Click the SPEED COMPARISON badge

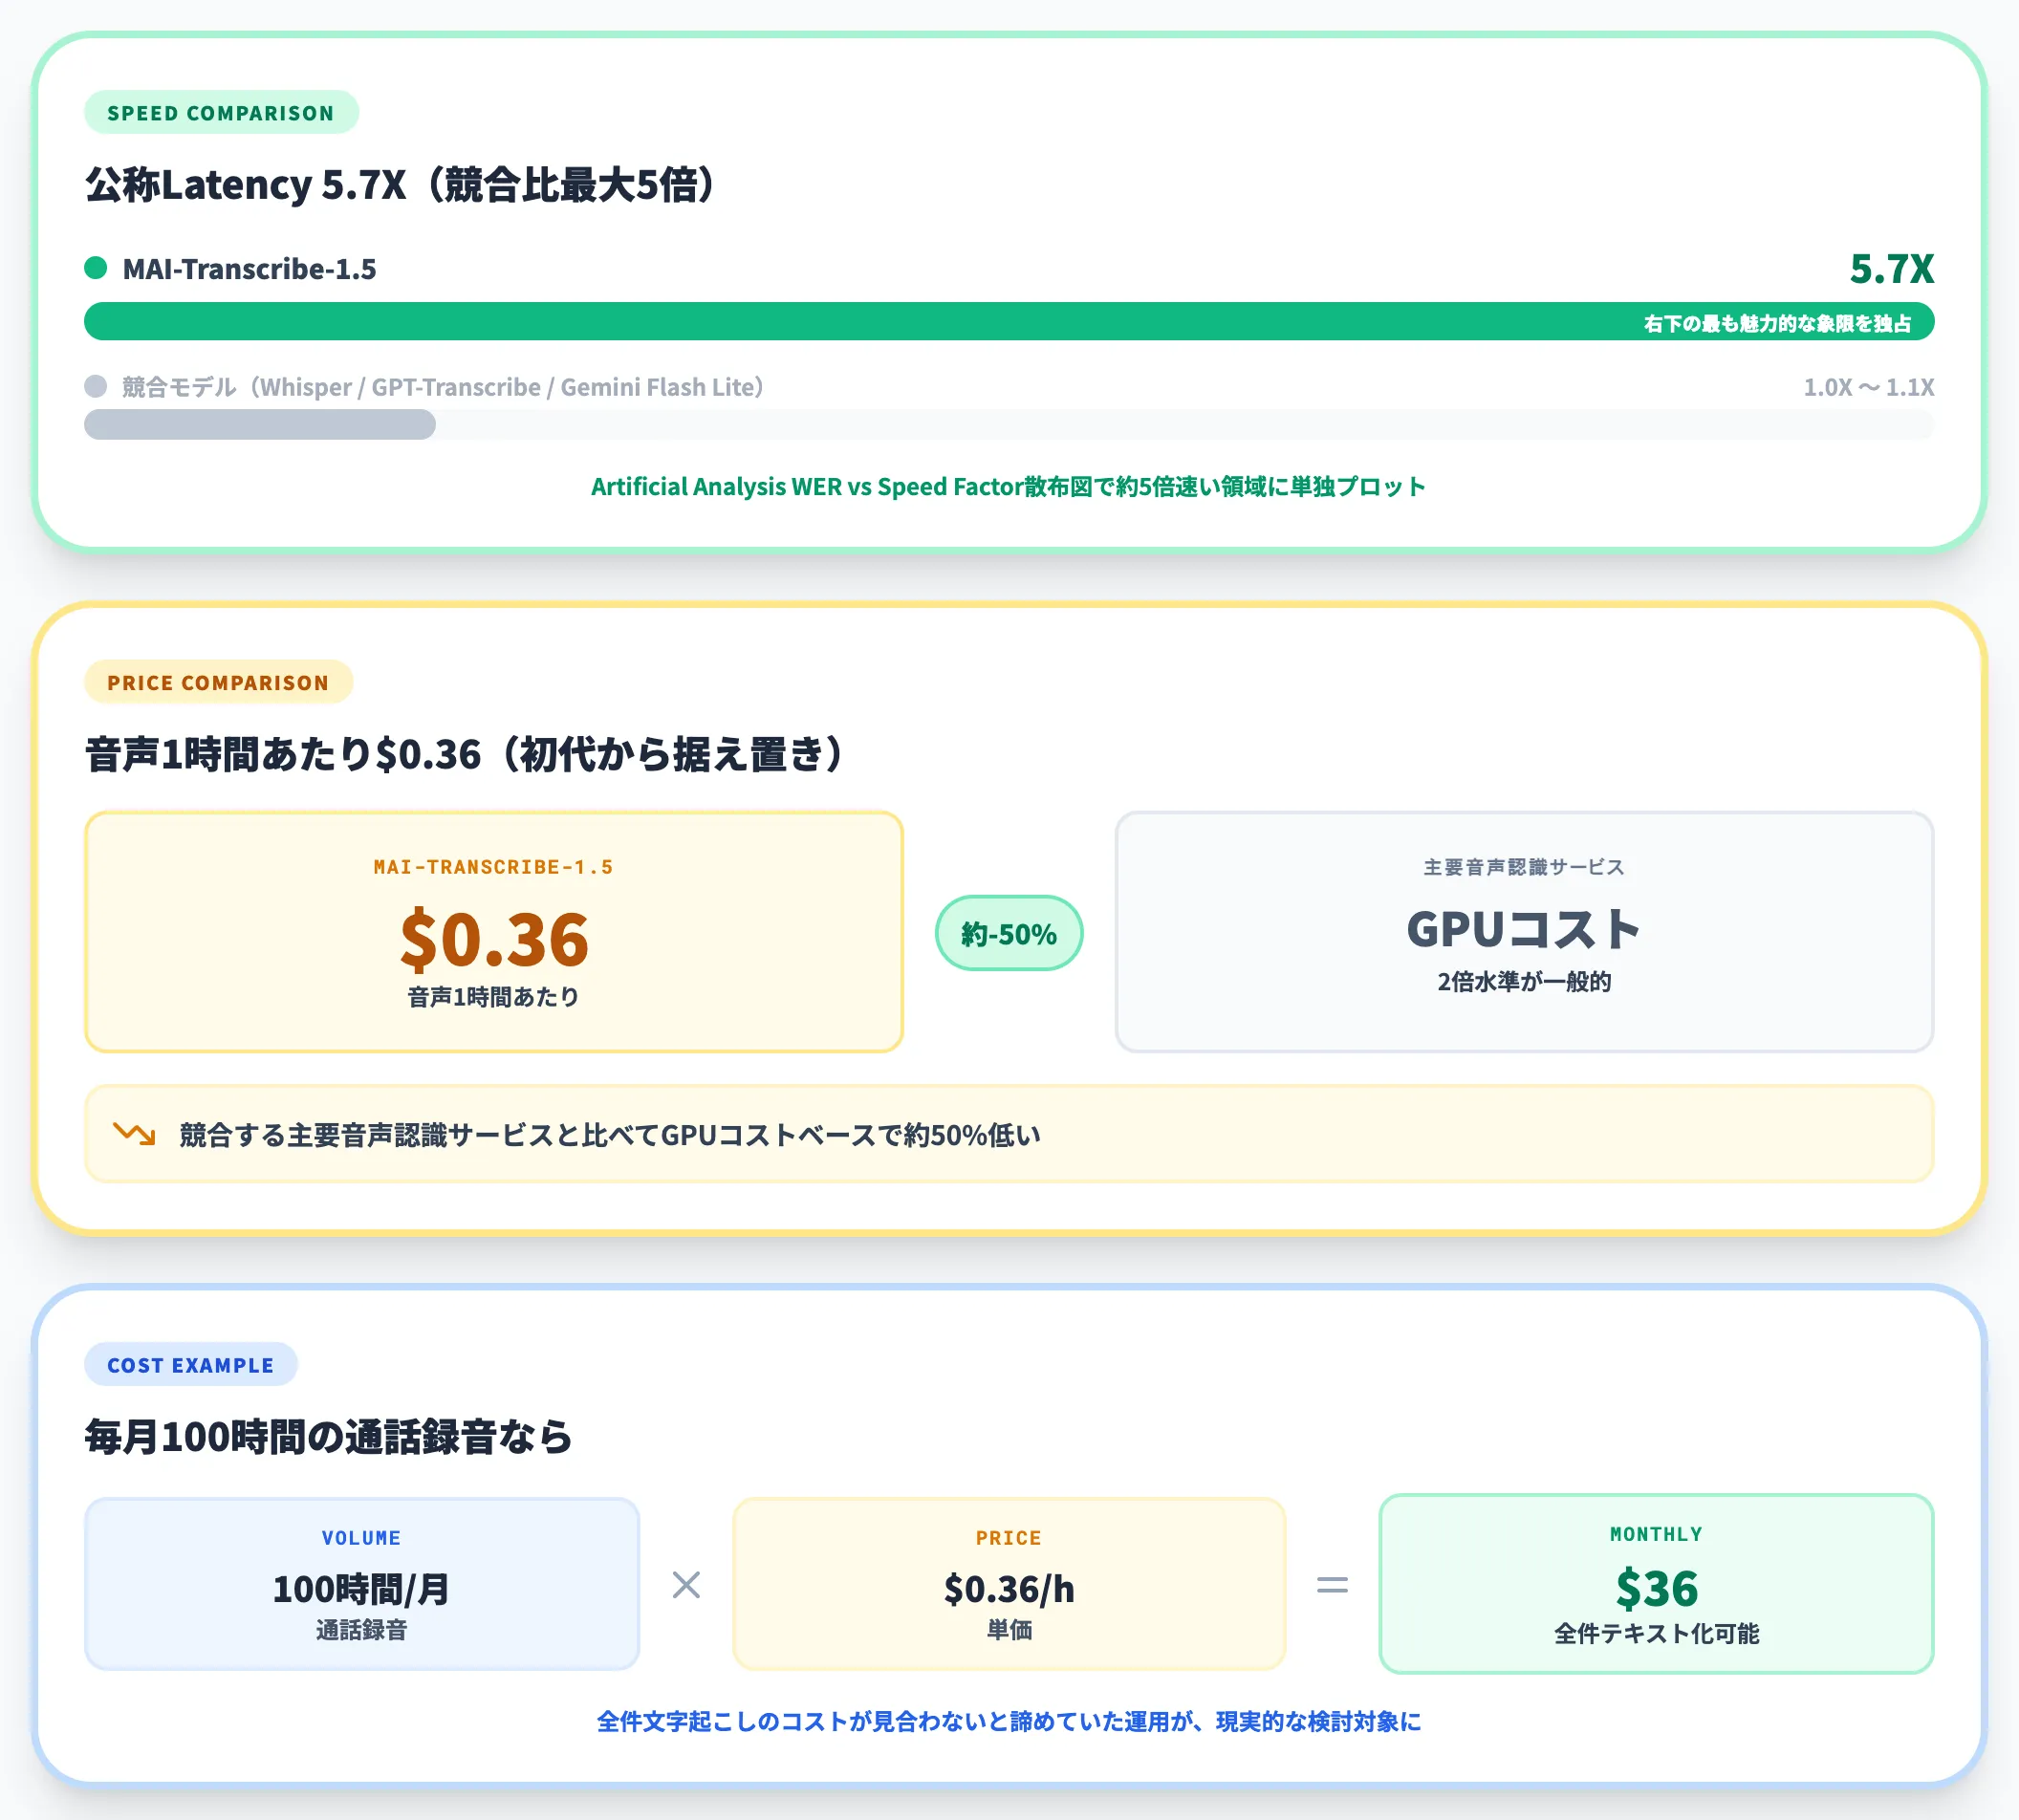click(221, 112)
